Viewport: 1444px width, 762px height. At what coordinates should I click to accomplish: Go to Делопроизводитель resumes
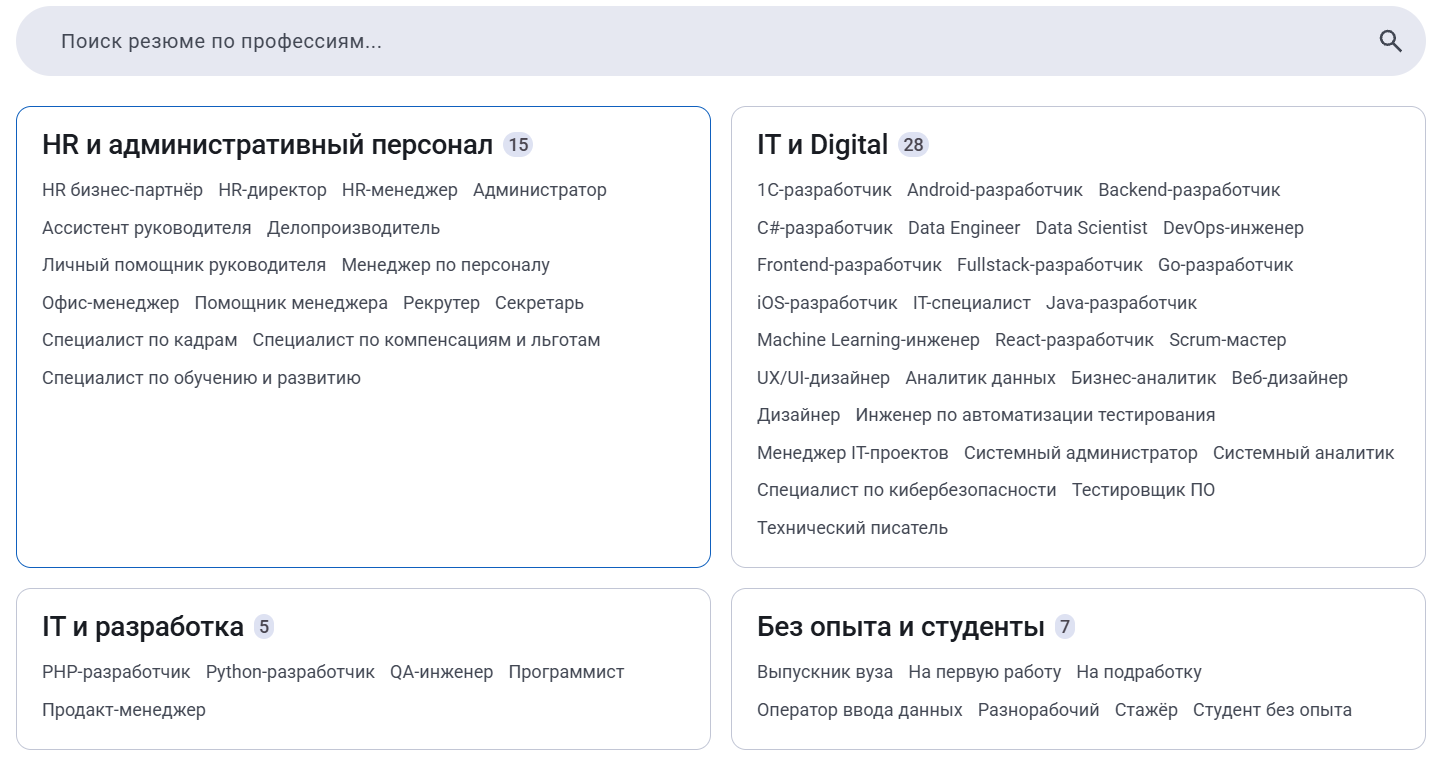click(353, 228)
